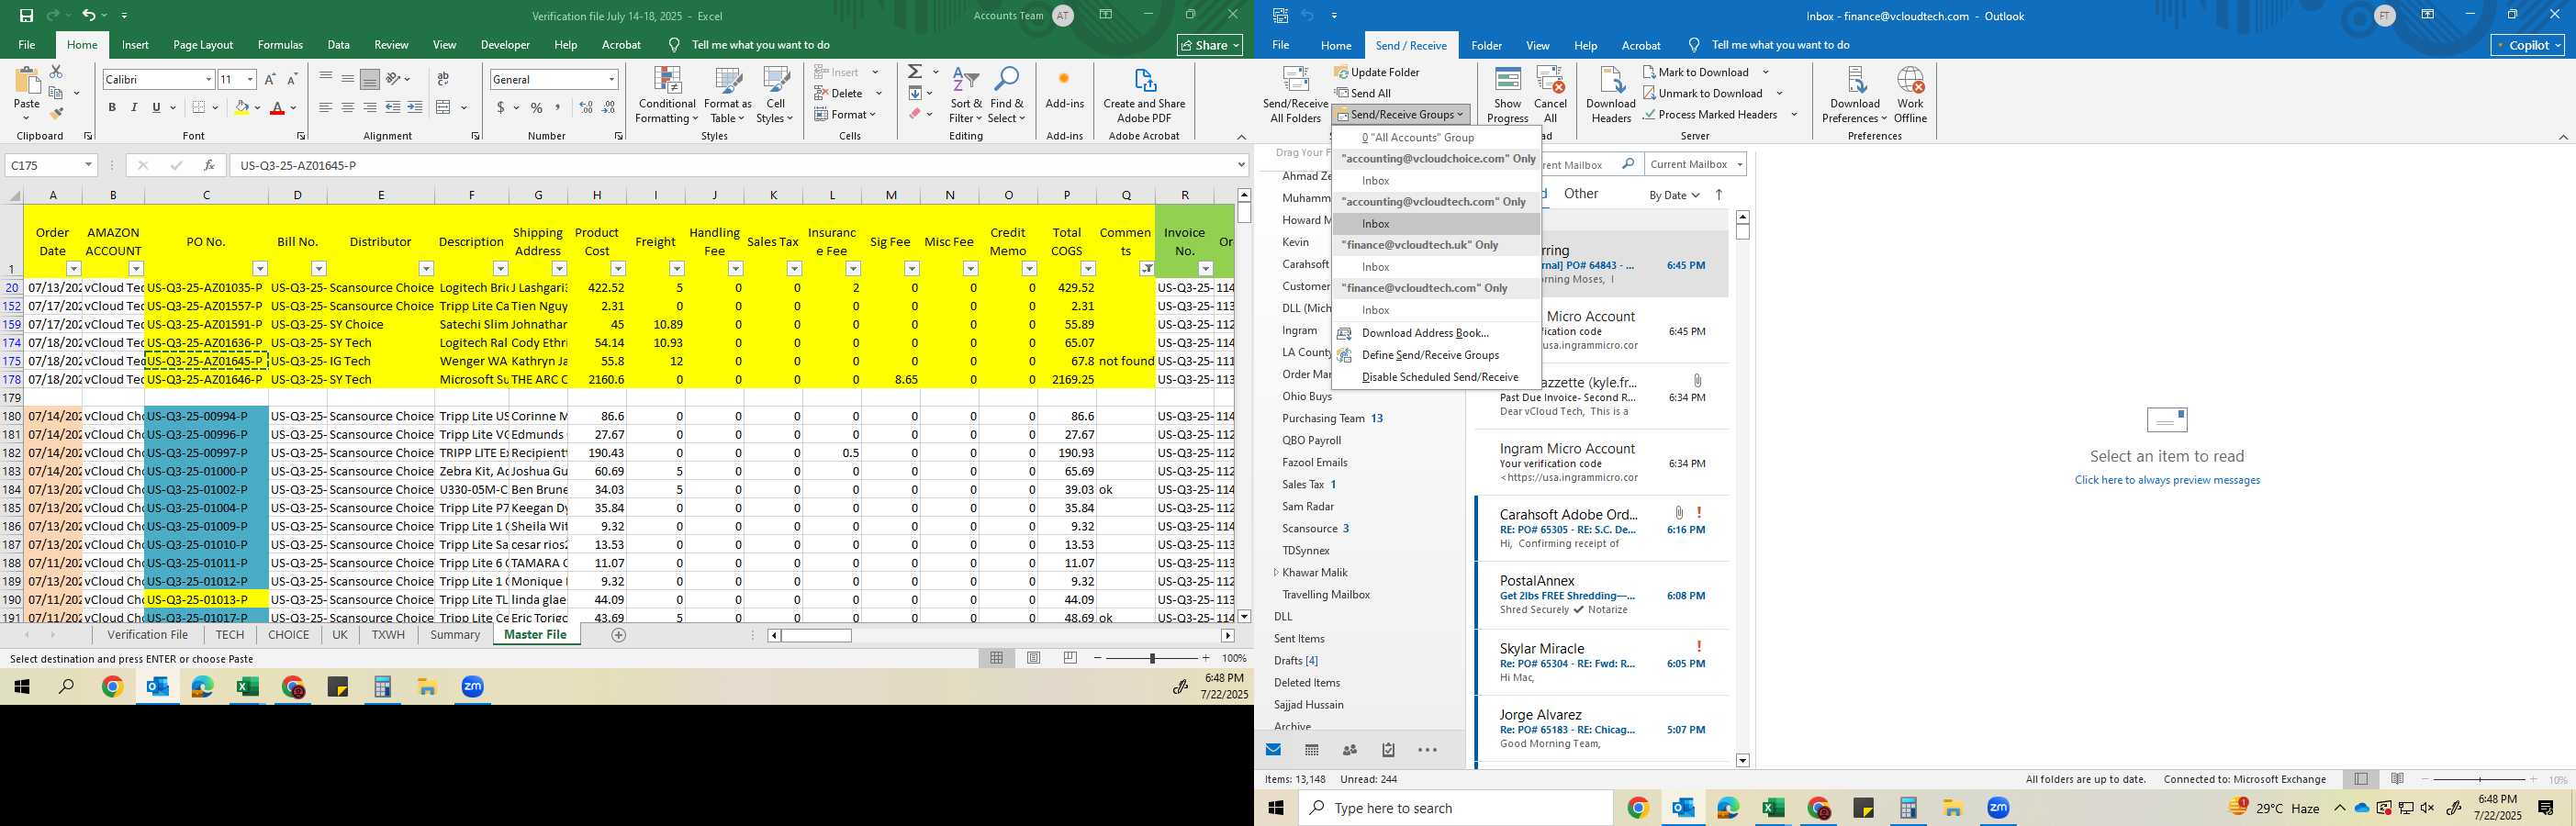Image resolution: width=2576 pixels, height=826 pixels.
Task: Expand the Send/Receive Groups dropdown
Action: coord(1400,114)
